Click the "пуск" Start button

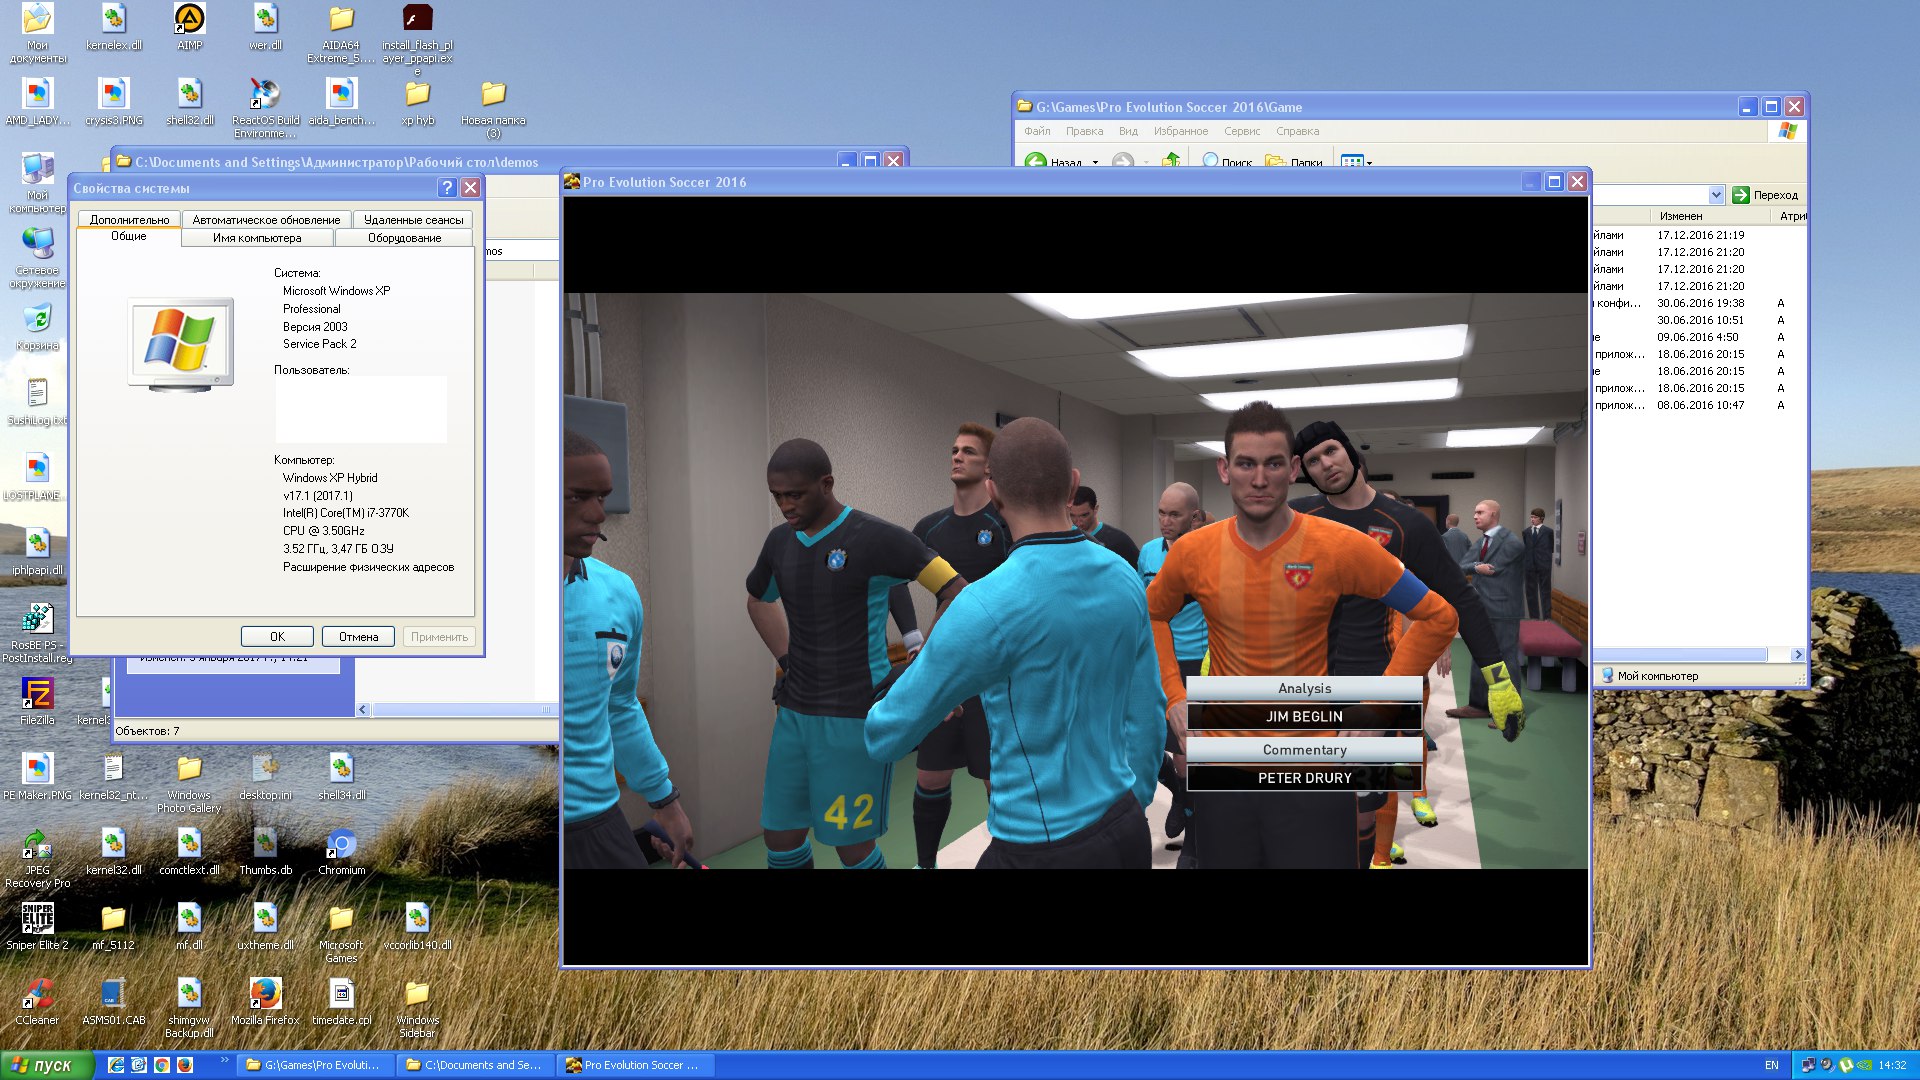pos(47,1065)
